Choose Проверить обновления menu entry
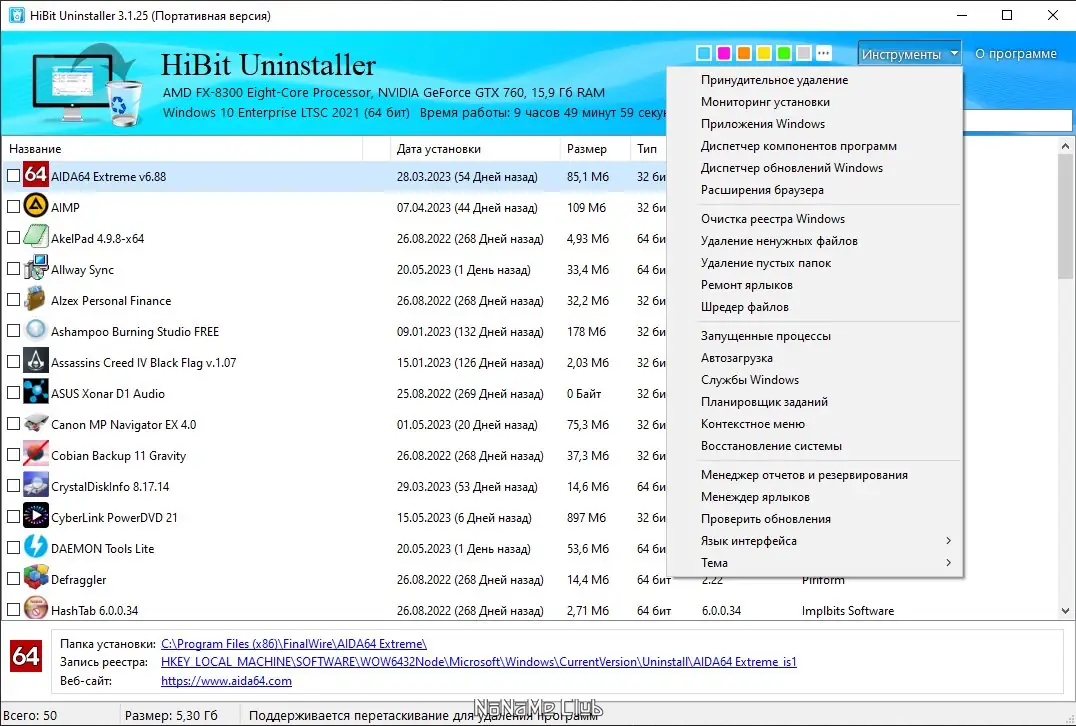Viewport: 1076px width, 726px height. 815,519
